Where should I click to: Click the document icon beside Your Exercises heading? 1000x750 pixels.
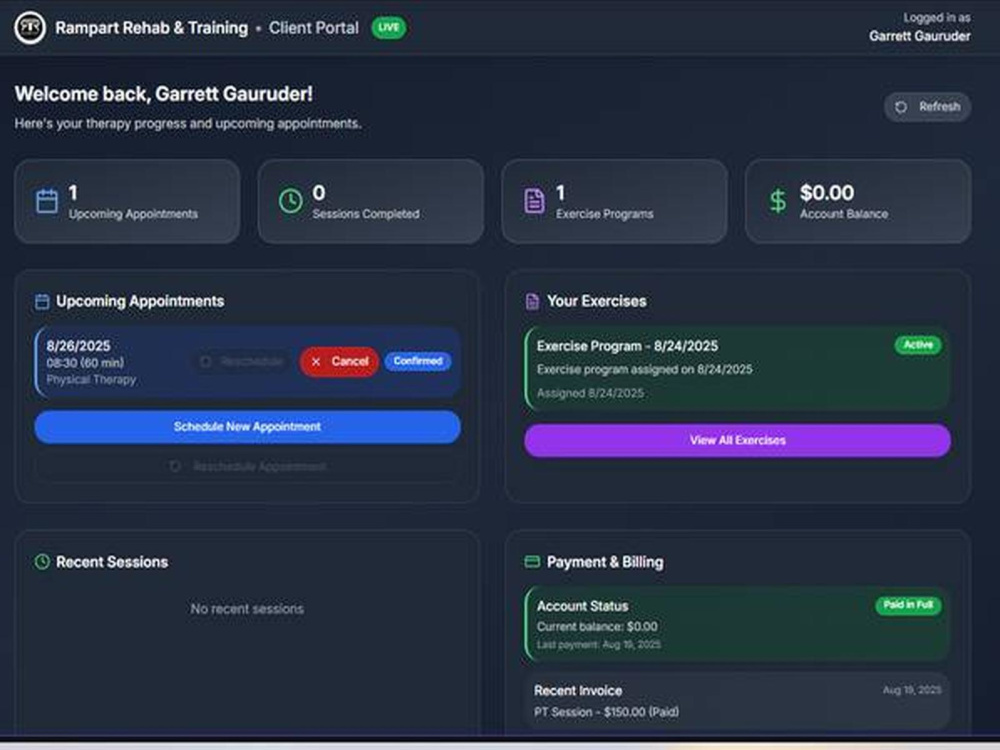point(532,302)
